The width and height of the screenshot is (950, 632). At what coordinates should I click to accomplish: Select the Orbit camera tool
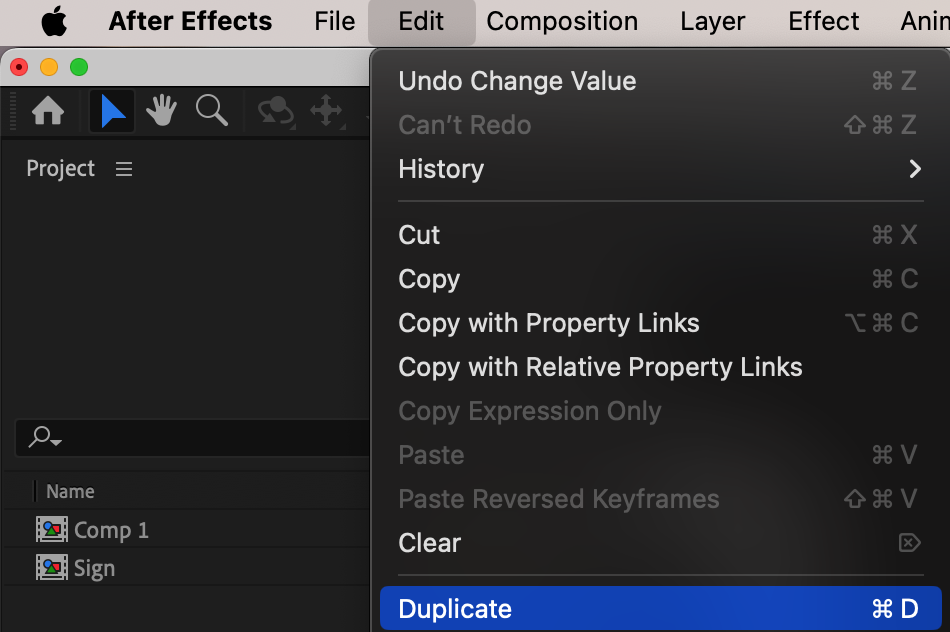(x=276, y=111)
